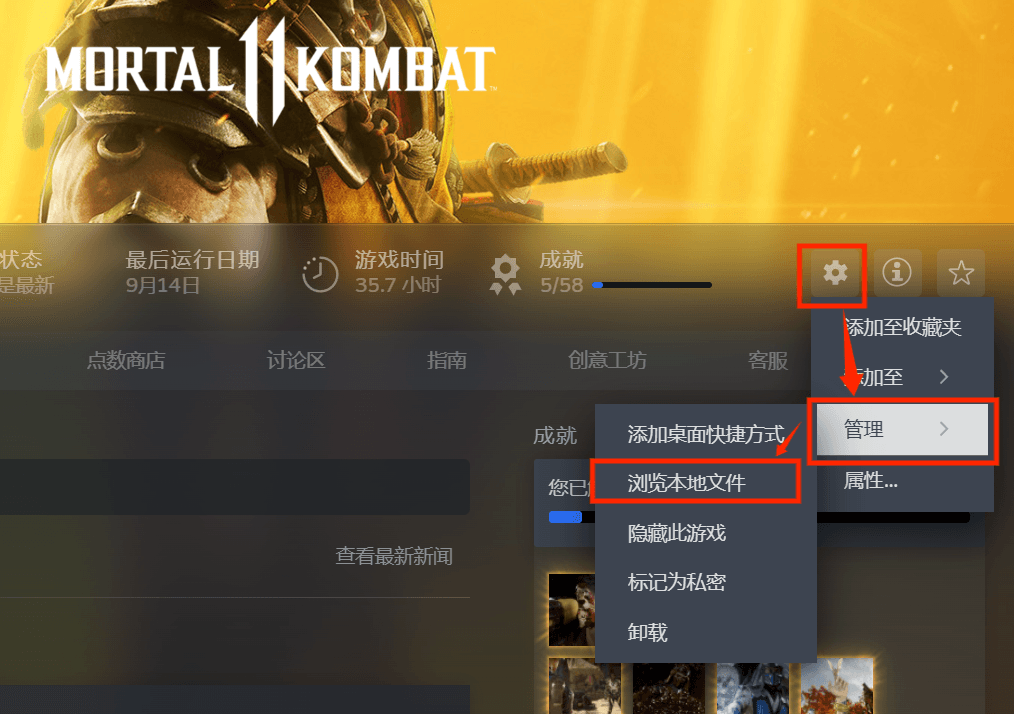Viewport: 1014px width, 714px height.
Task: Click the playtime clock icon
Action: (320, 274)
